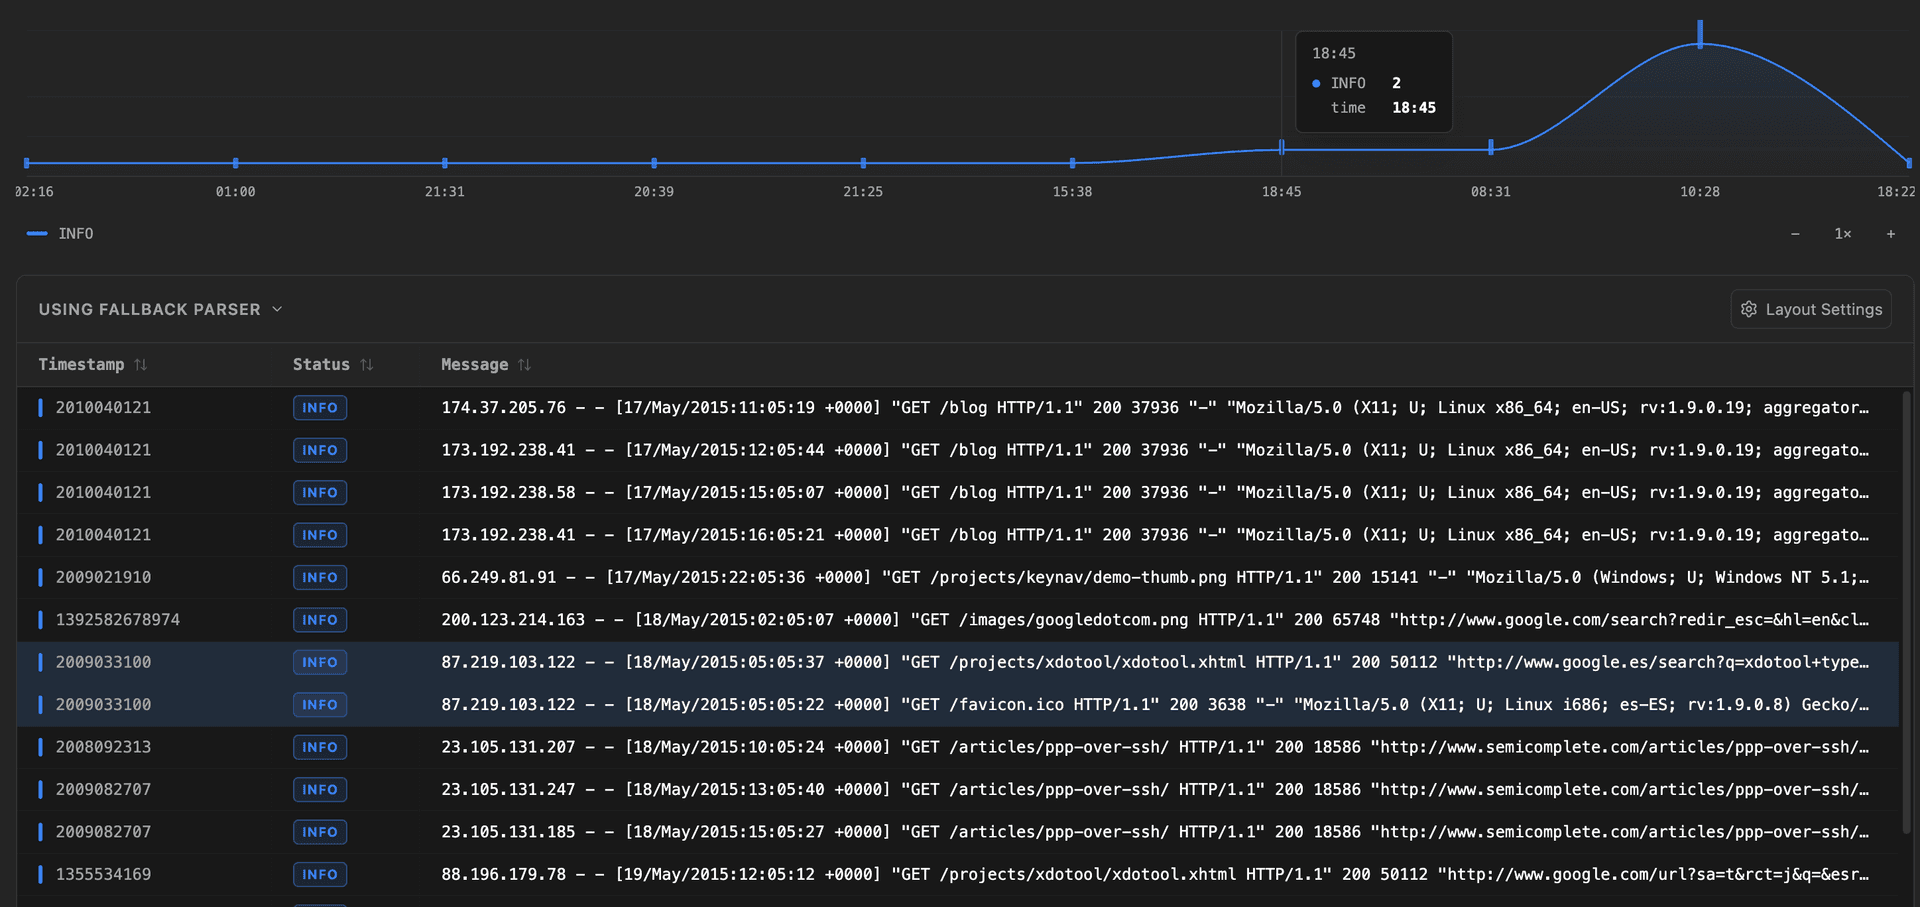Click INFO badge for 88.196.179.78 row

pyautogui.click(x=320, y=874)
